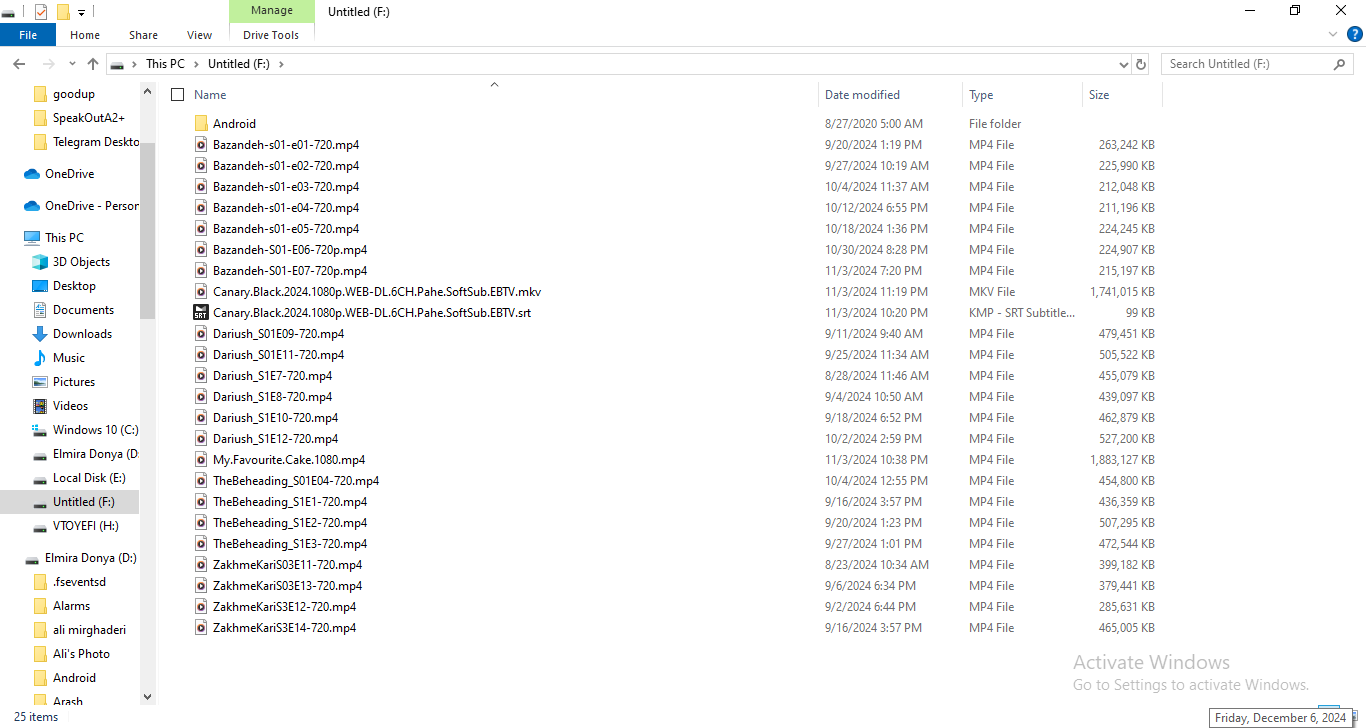
Task: Open SpeakOutA2+ folder in sidebar
Action: [x=89, y=118]
